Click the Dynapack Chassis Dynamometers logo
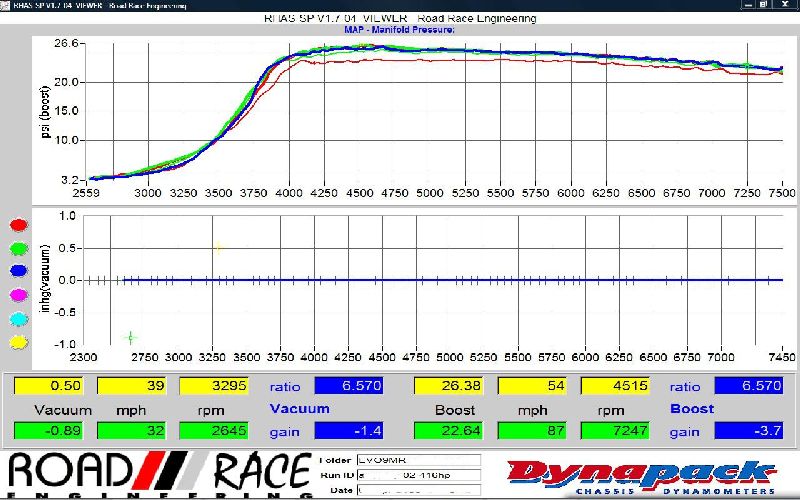This screenshot has width=800, height=500. [x=640, y=475]
